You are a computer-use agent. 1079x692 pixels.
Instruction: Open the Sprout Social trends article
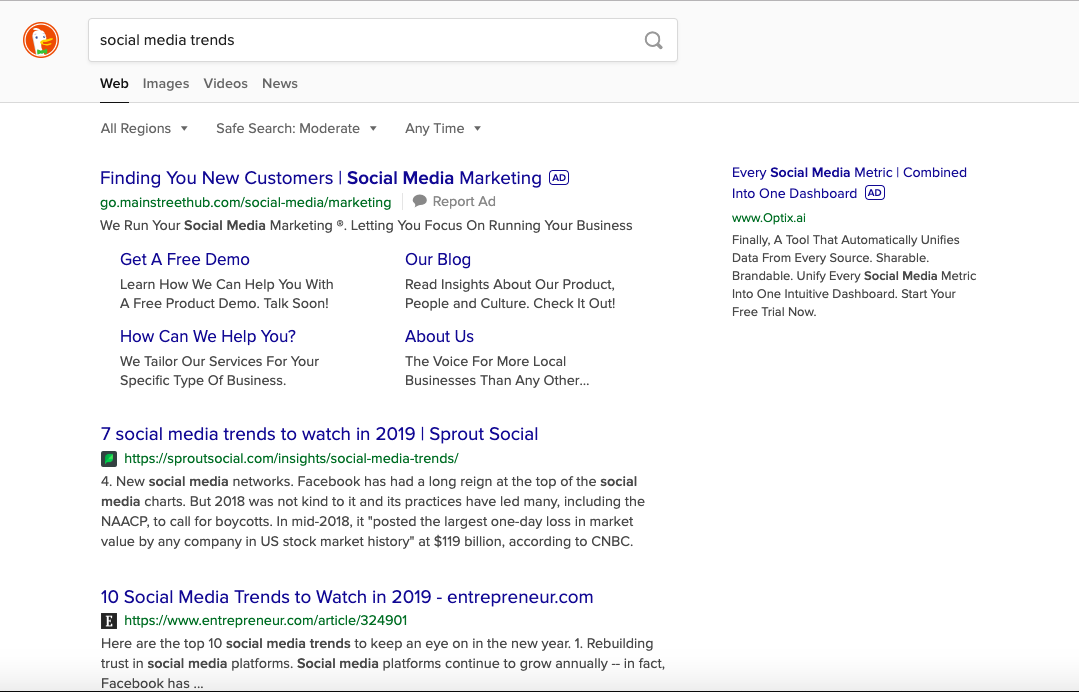[x=318, y=434]
